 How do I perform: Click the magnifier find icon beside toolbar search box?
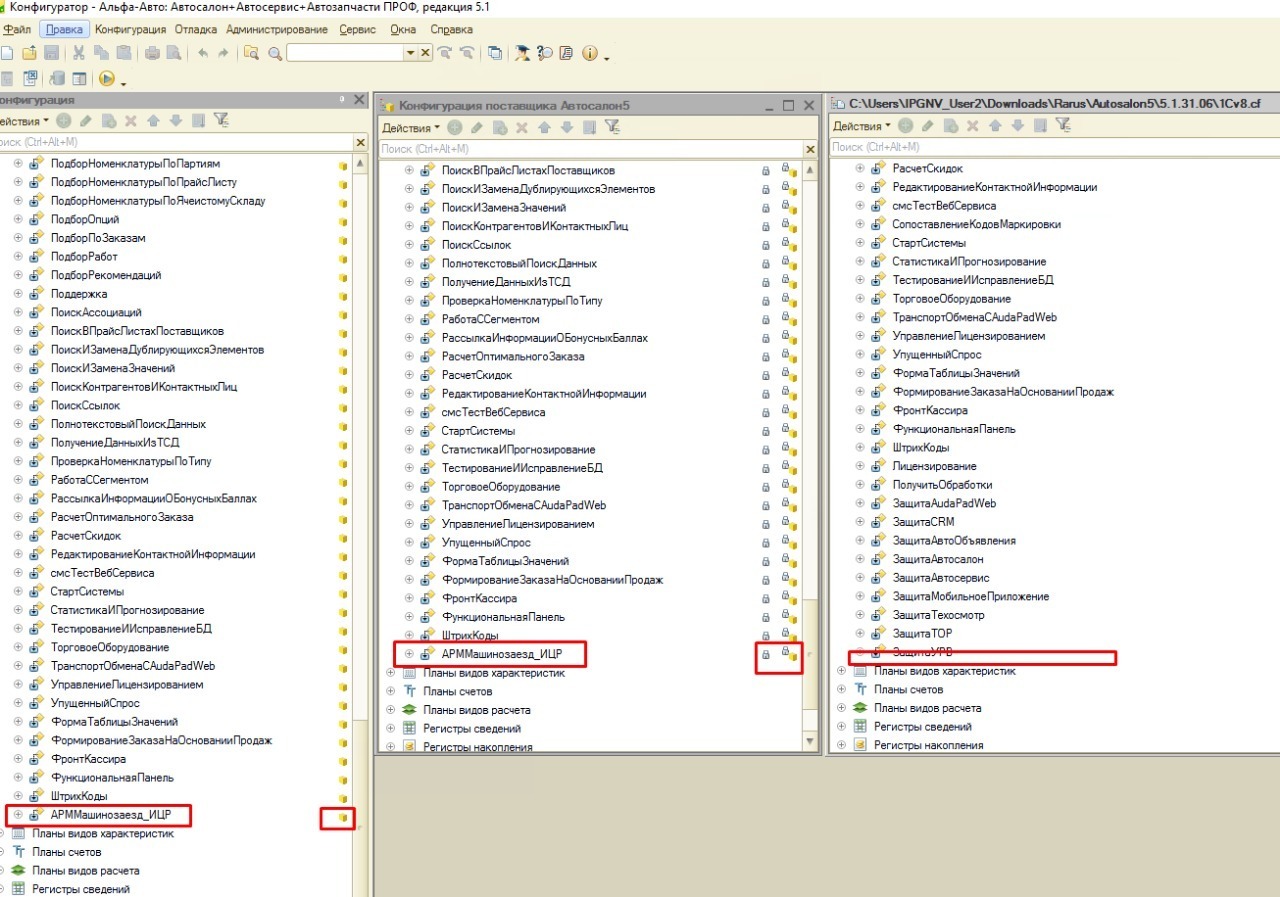(x=274, y=53)
